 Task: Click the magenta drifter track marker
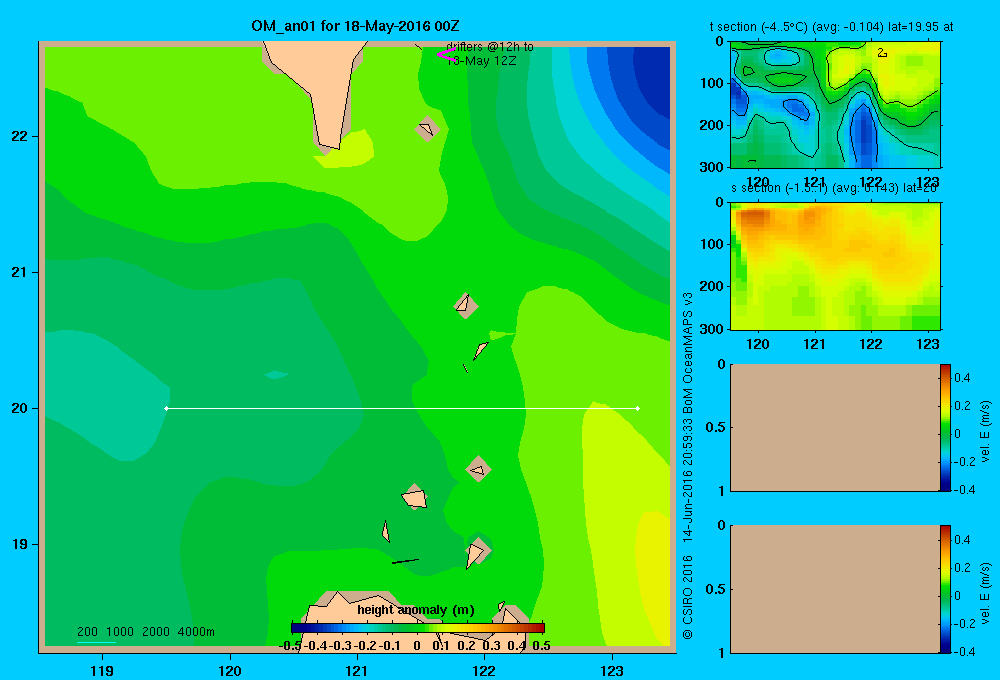click(x=445, y=55)
